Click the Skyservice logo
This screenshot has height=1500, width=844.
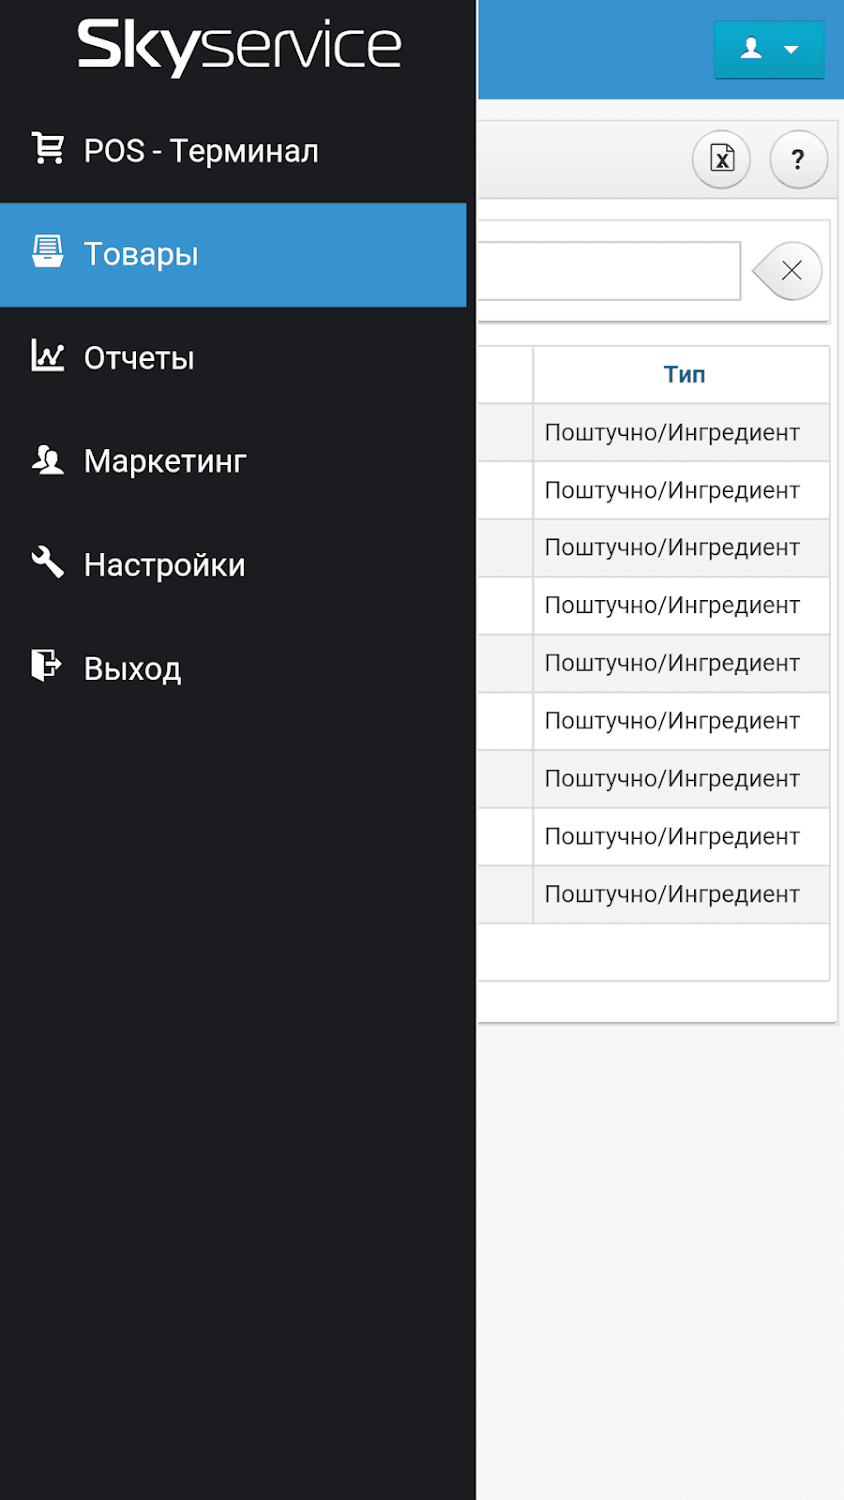tap(239, 46)
